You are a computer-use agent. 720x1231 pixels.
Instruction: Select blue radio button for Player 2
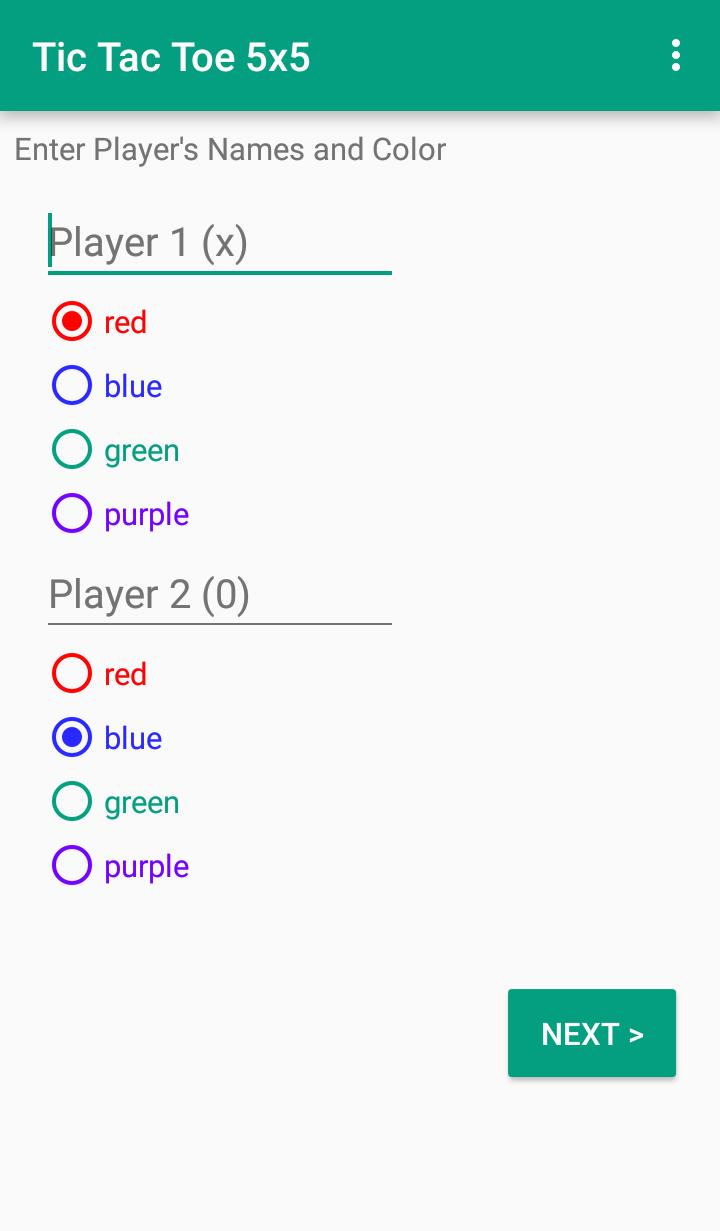point(72,738)
